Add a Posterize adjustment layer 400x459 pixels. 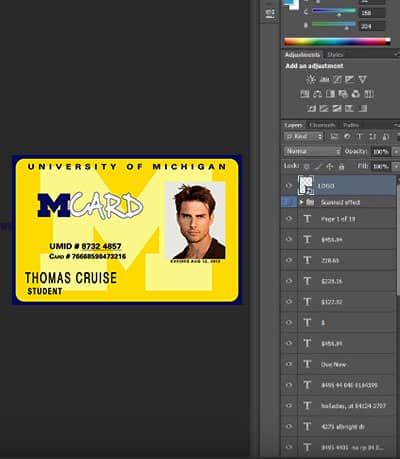tap(324, 108)
